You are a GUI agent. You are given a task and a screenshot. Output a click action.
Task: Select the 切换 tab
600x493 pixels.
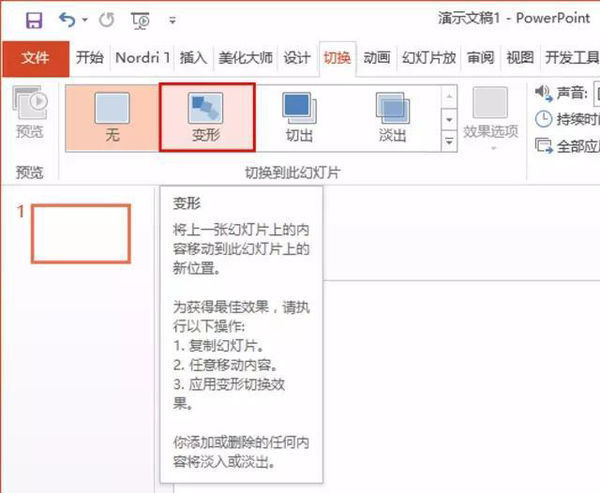pyautogui.click(x=337, y=58)
